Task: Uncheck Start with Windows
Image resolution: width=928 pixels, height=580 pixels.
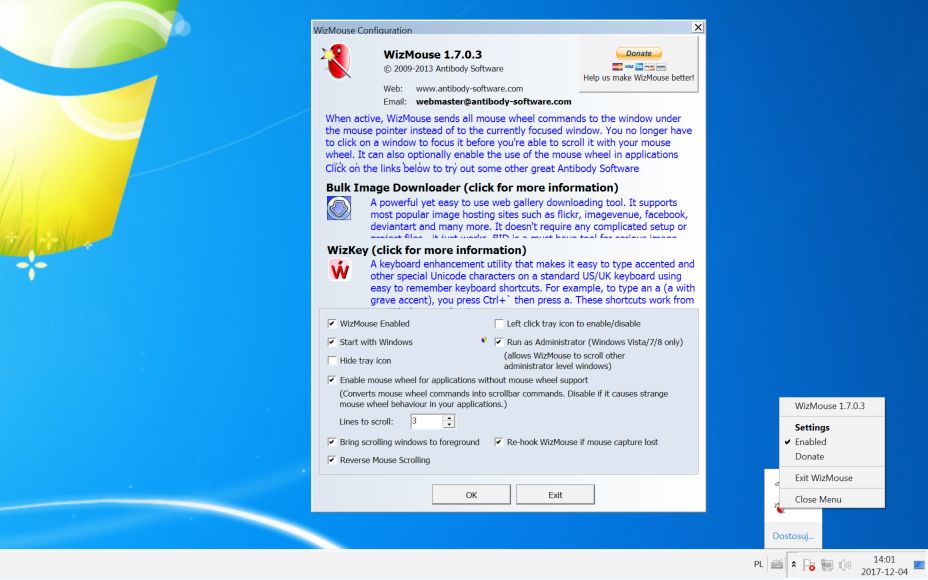Action: (332, 342)
